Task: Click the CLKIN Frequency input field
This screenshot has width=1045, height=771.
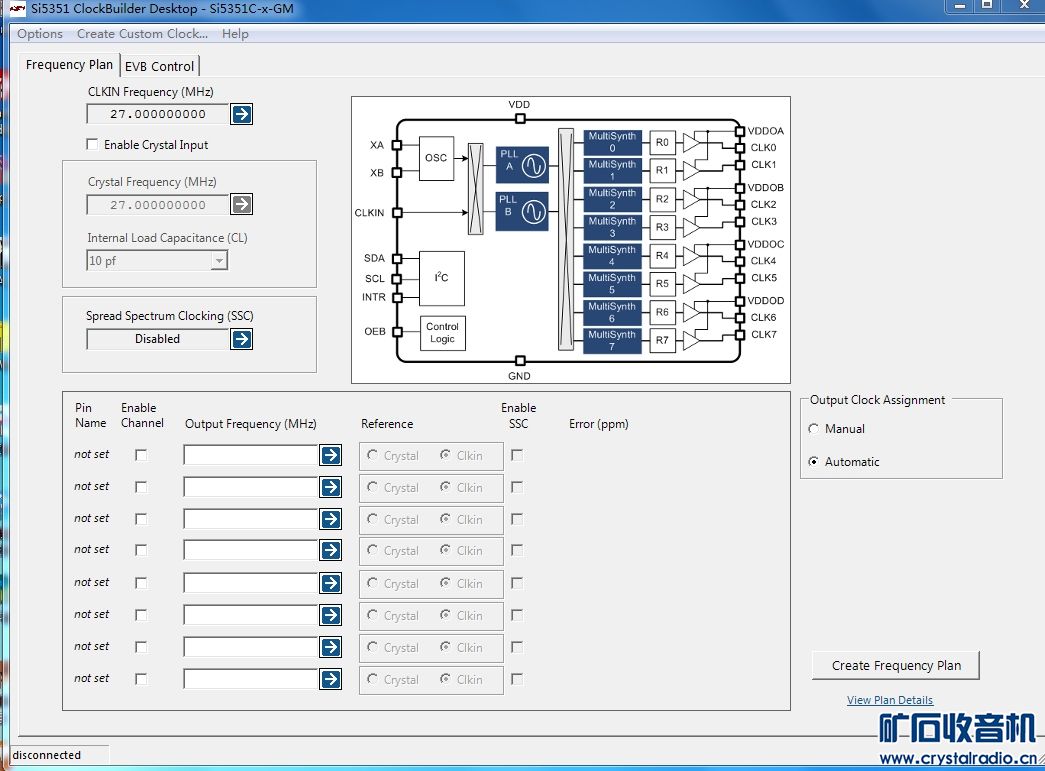Action: (157, 114)
